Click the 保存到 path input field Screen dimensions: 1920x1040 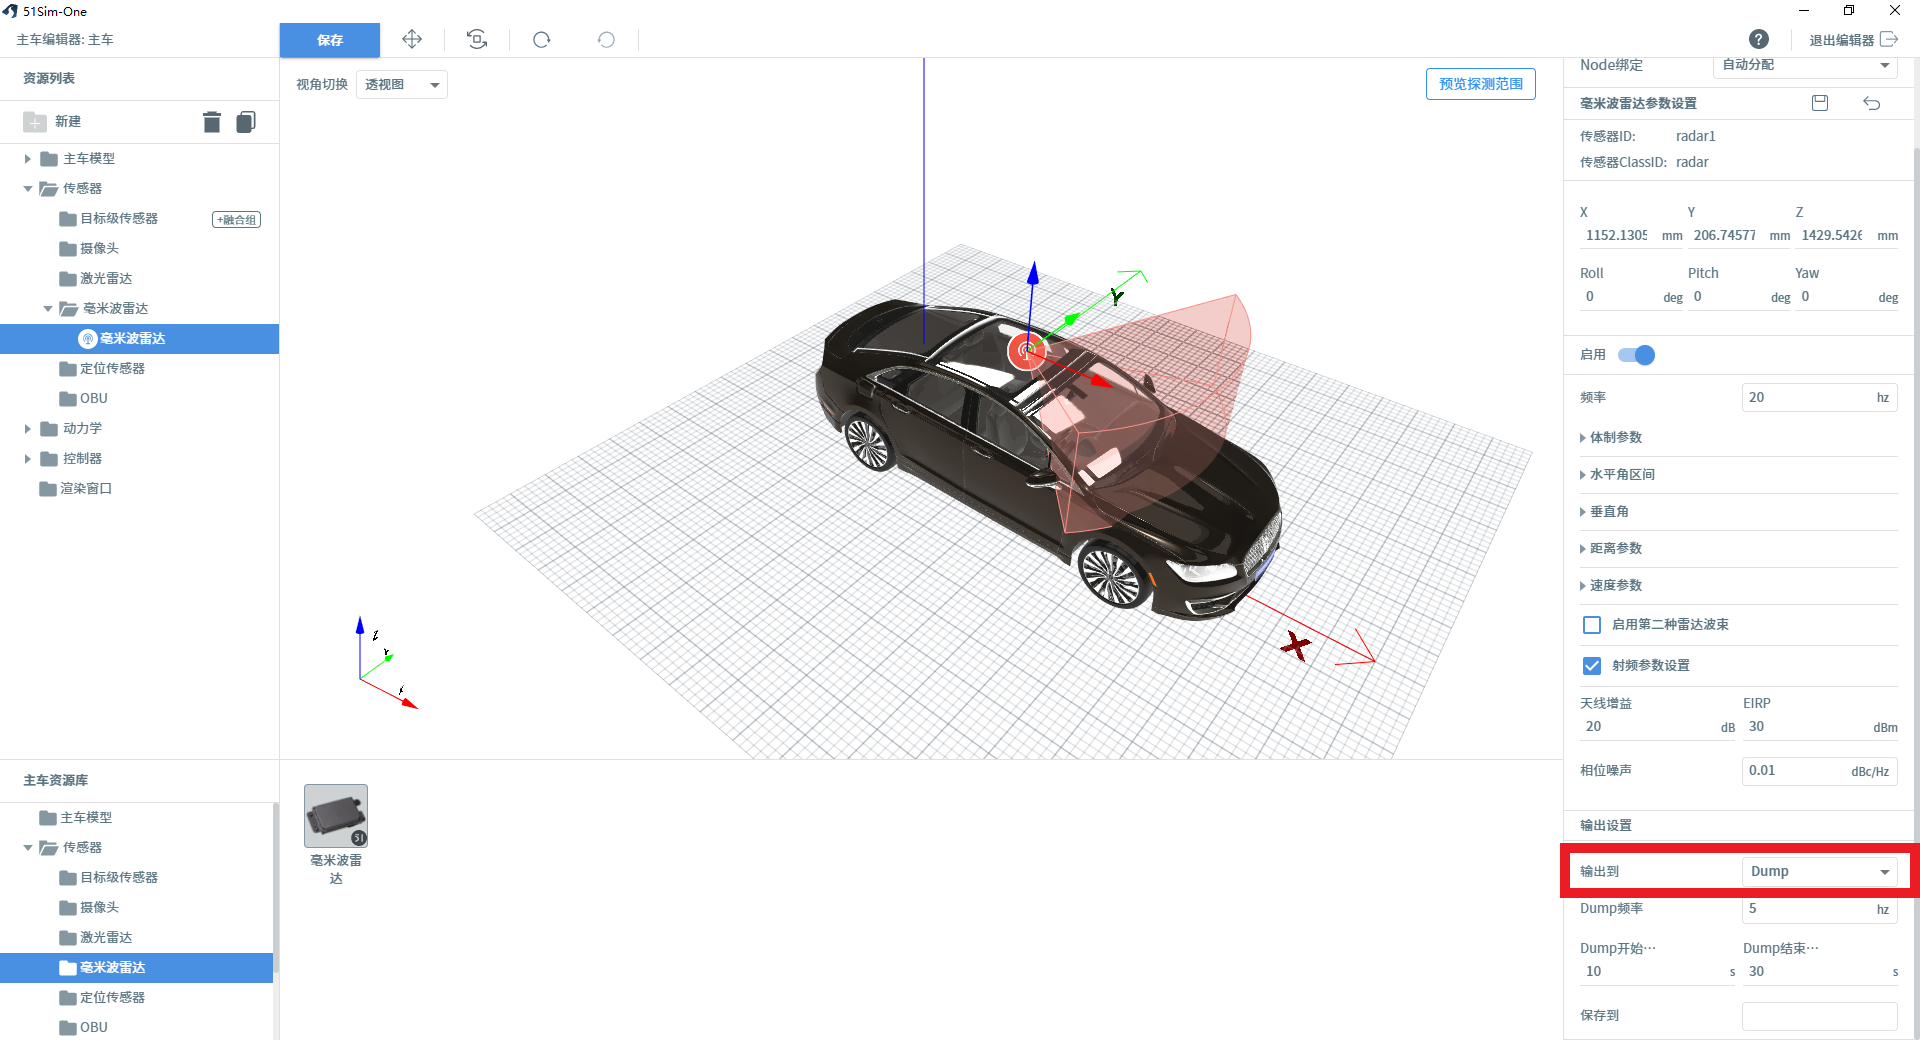point(1819,1016)
